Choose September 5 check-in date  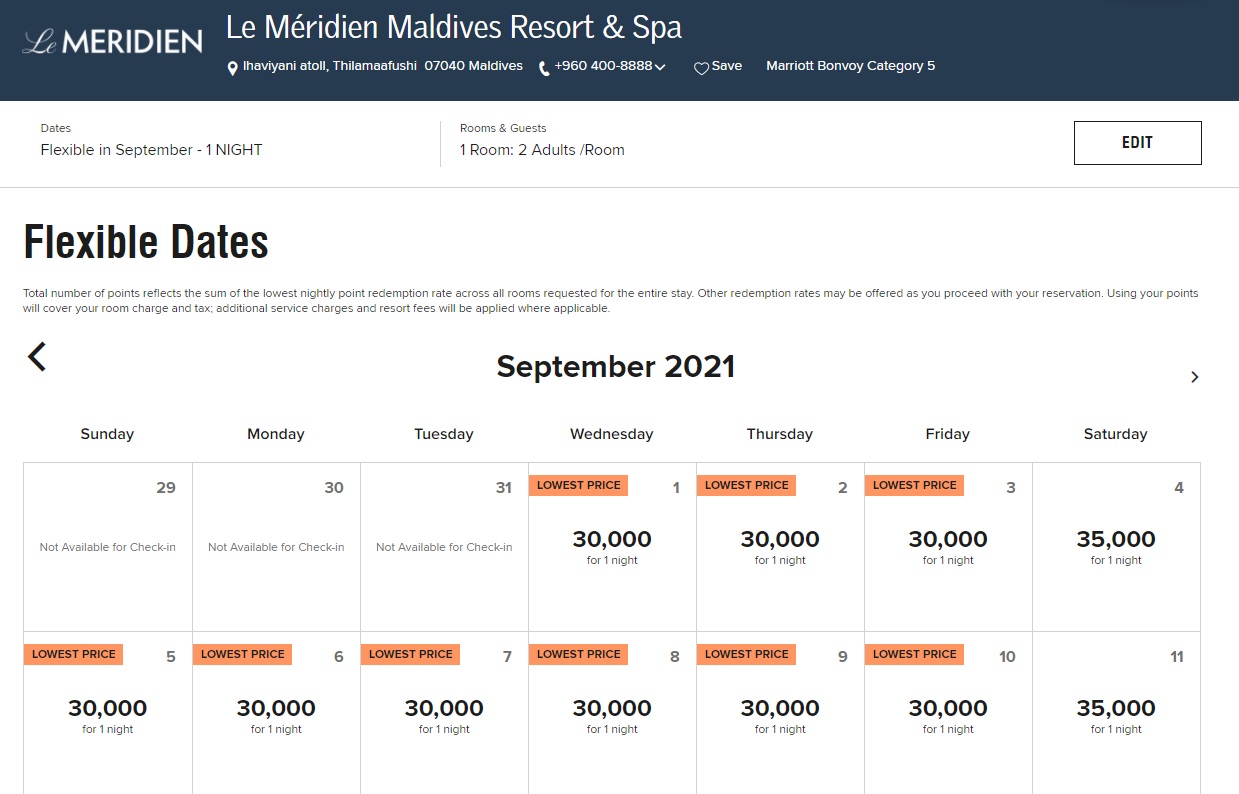point(108,715)
